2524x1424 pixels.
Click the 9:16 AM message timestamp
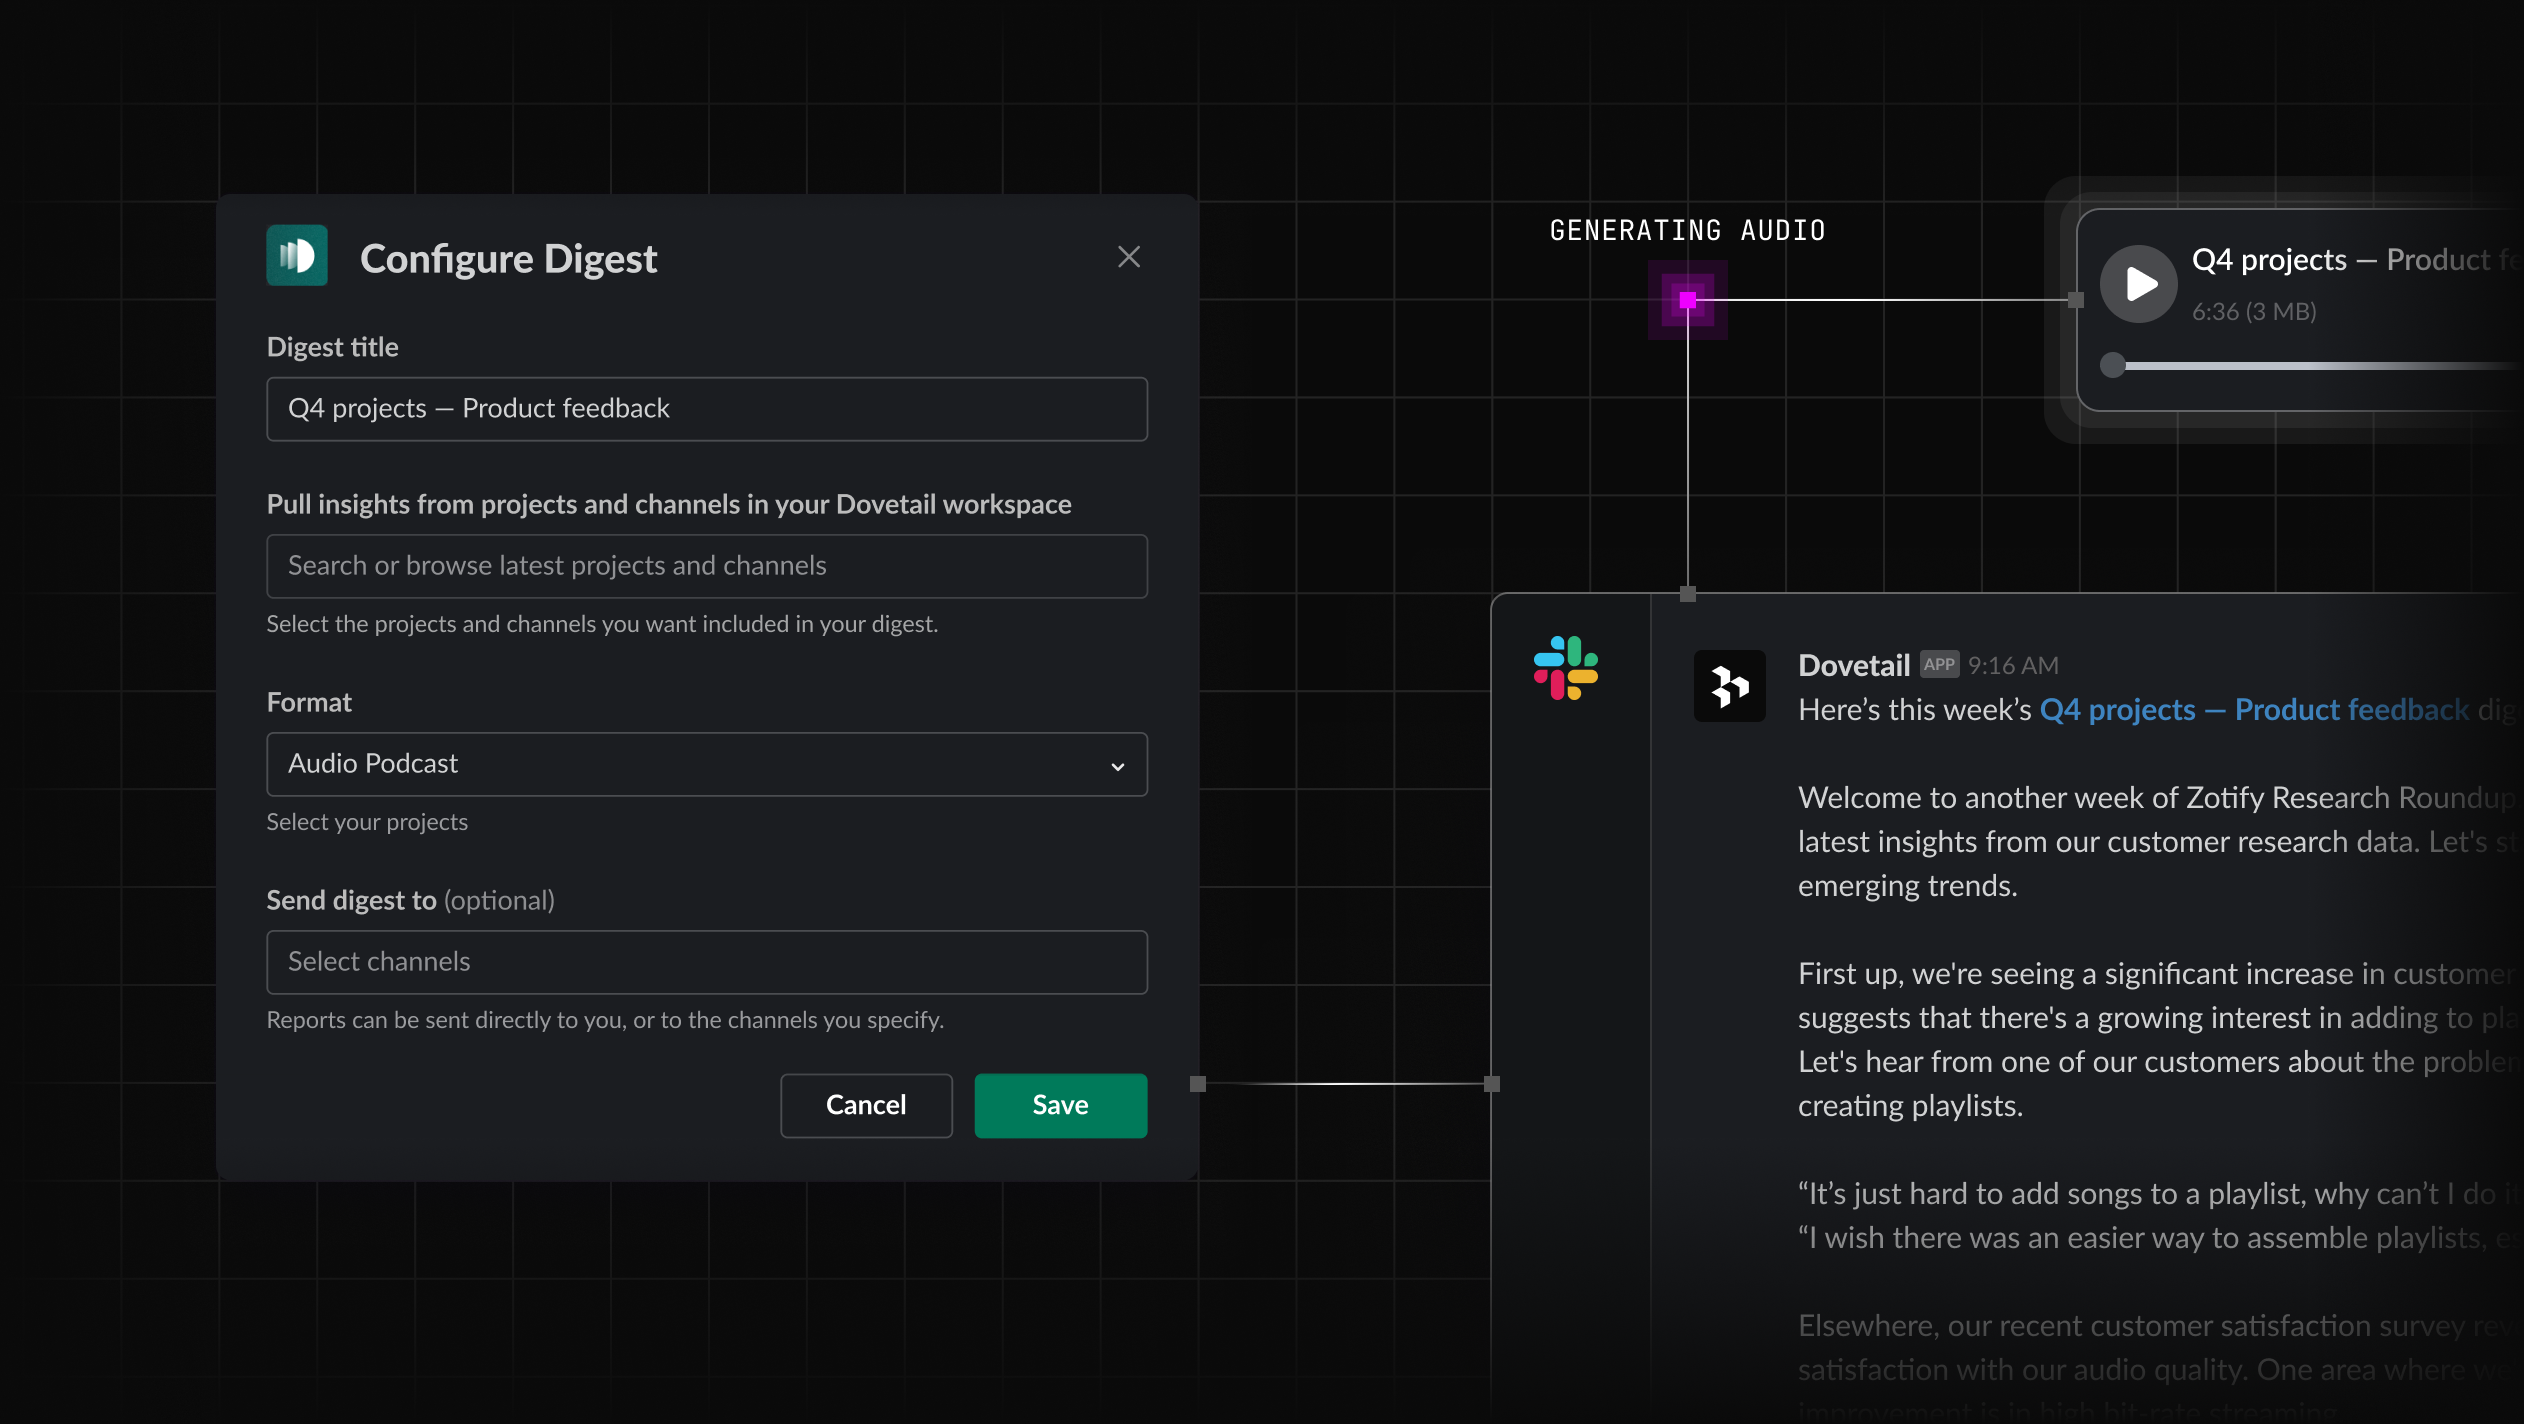(2012, 666)
